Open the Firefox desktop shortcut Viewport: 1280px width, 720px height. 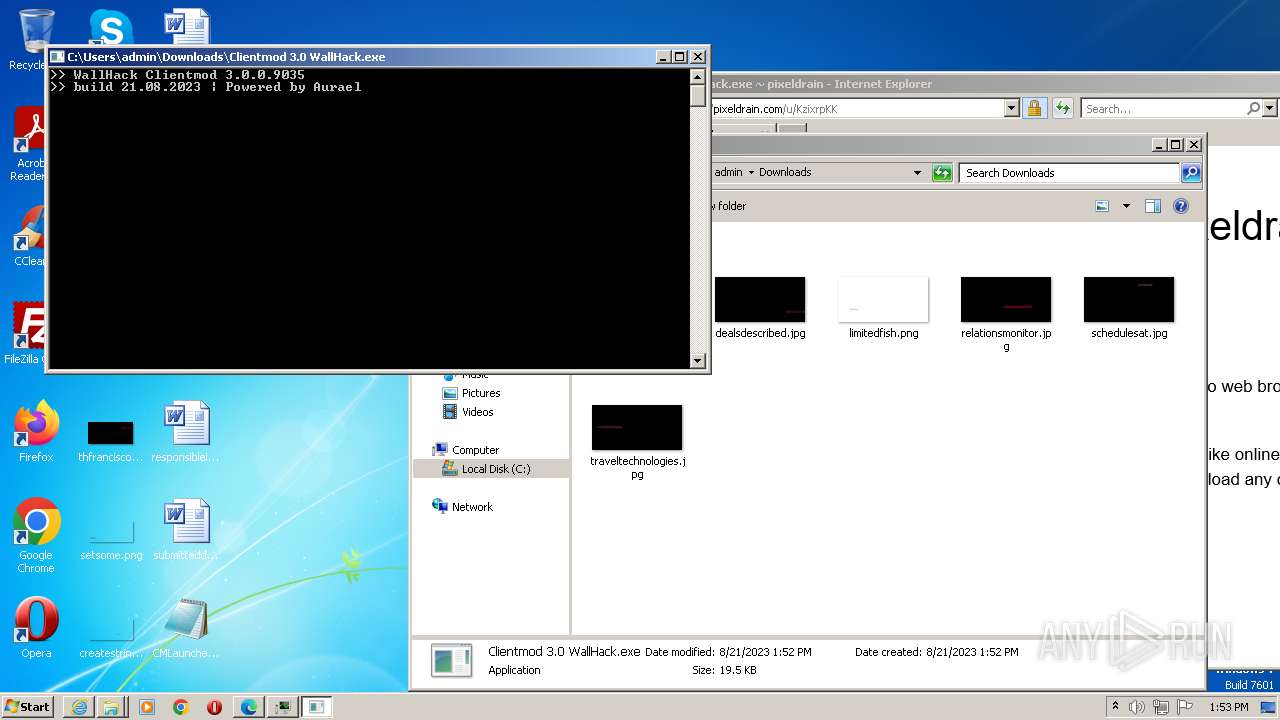[x=36, y=432]
